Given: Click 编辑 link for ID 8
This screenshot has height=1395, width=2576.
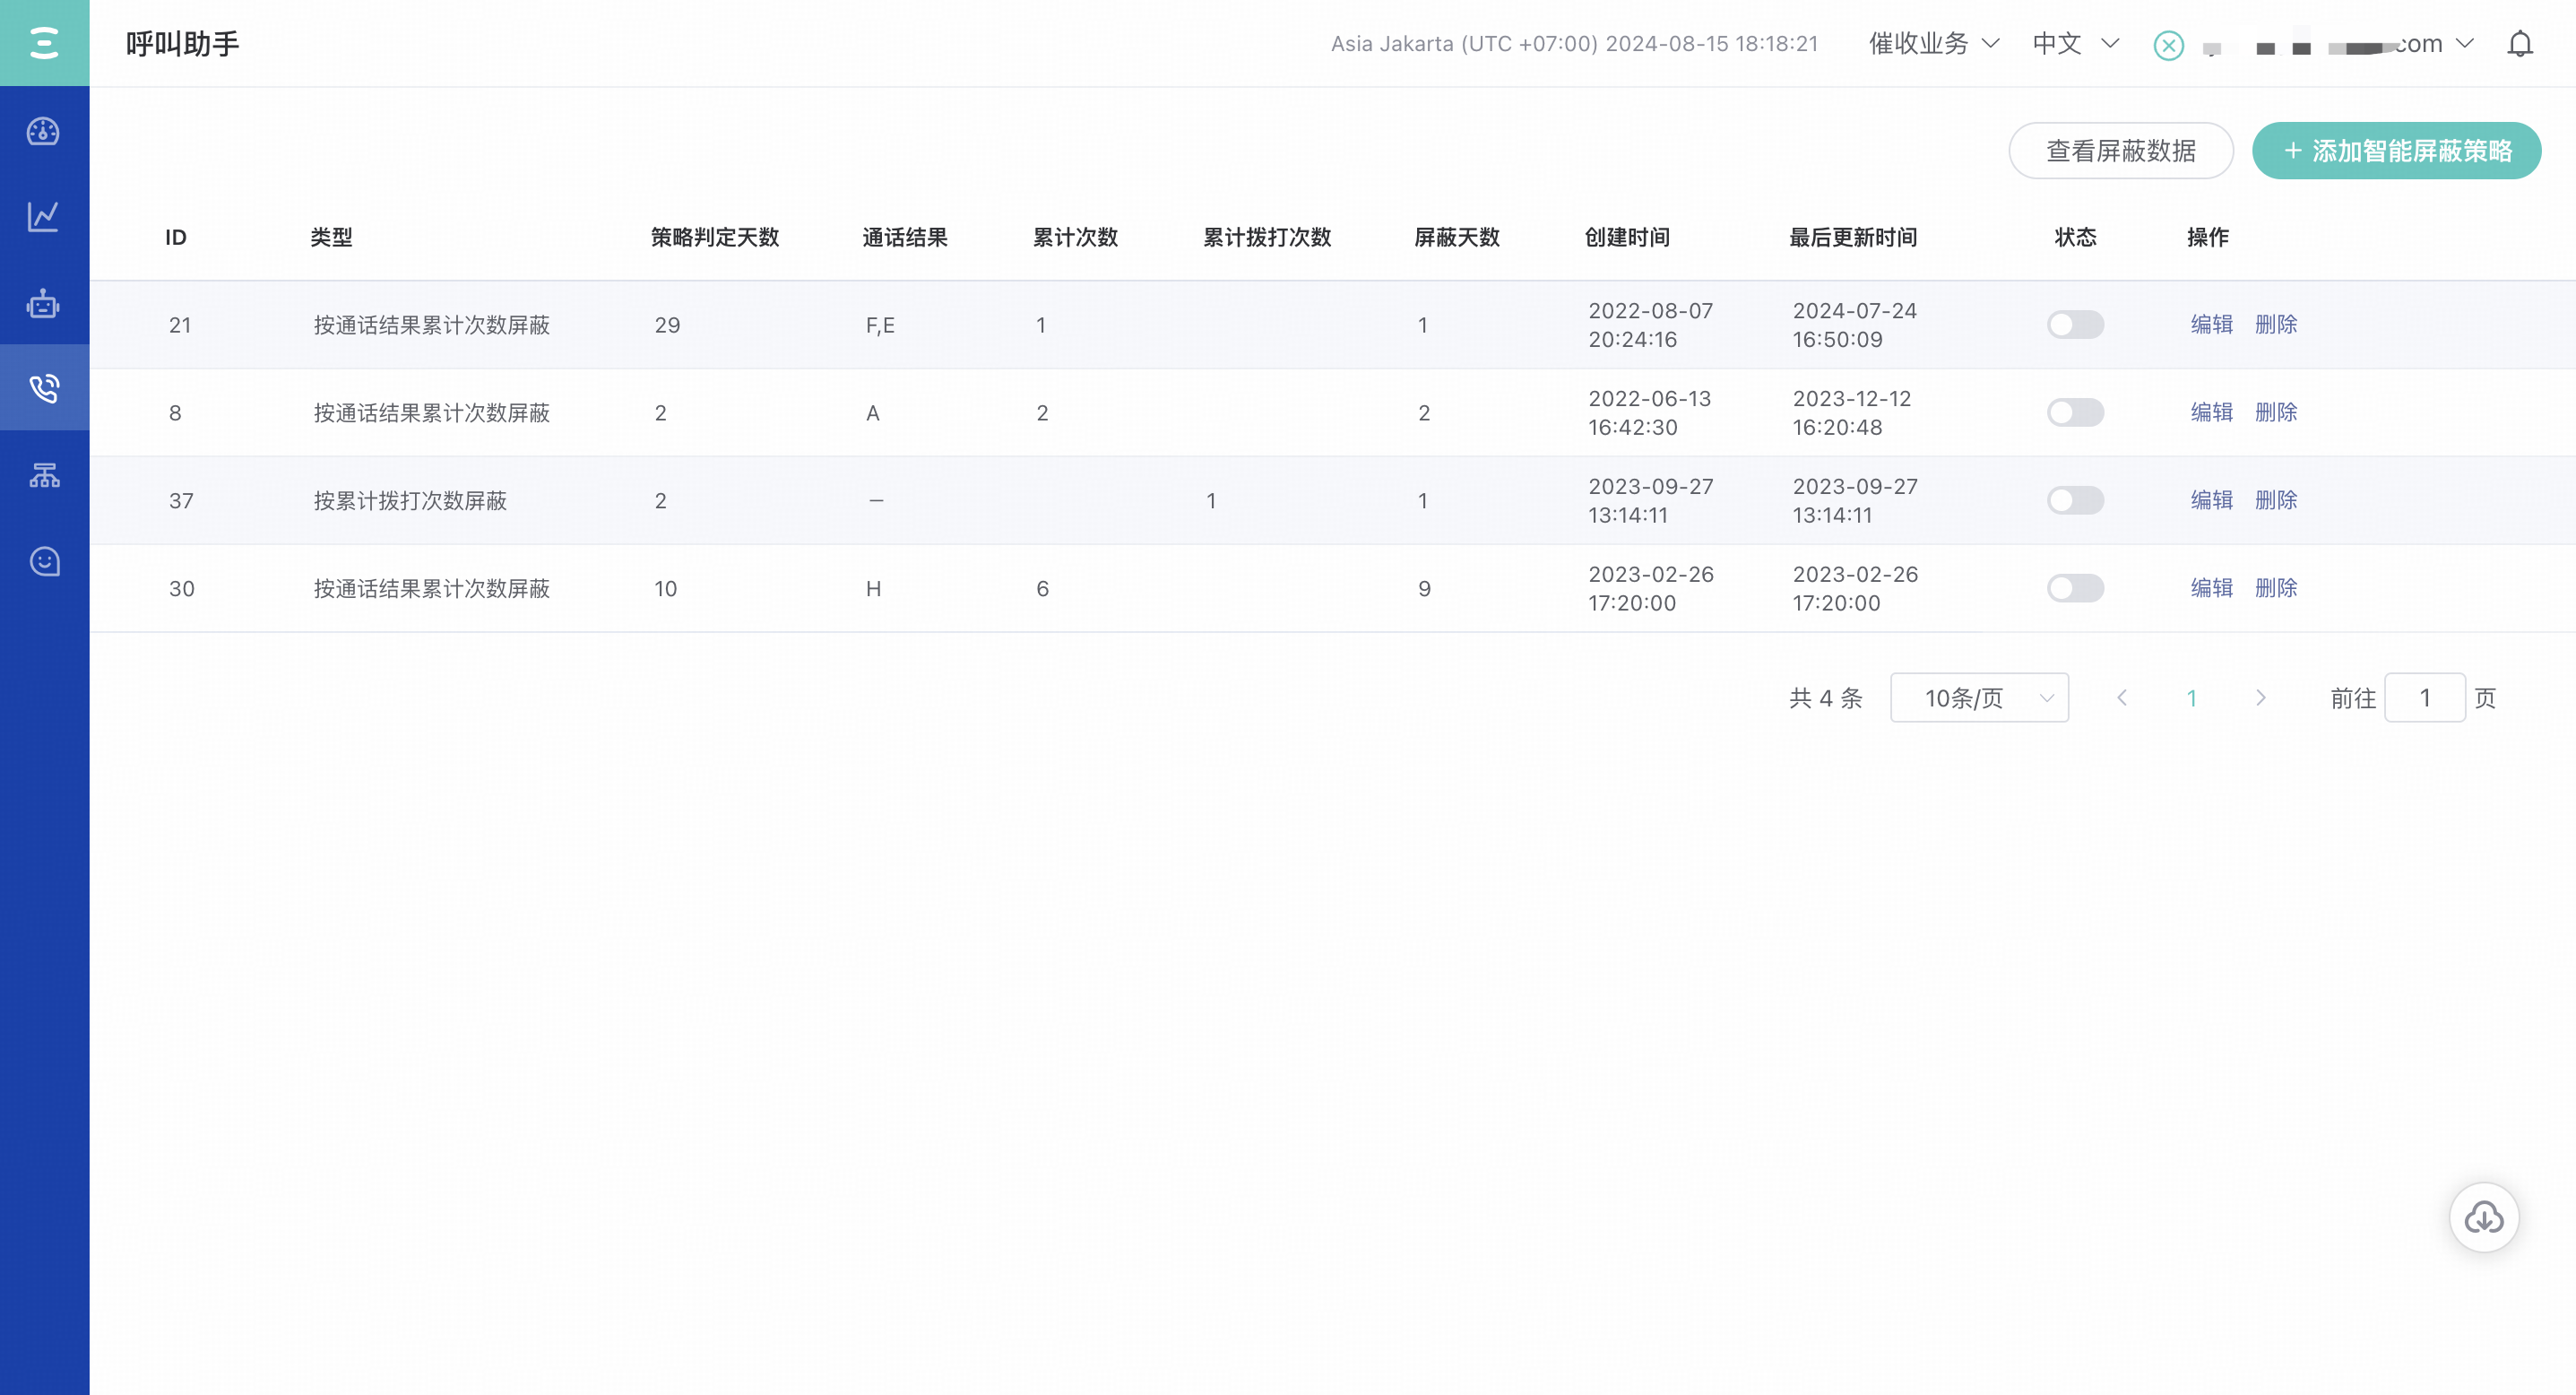Looking at the screenshot, I should coord(2211,412).
